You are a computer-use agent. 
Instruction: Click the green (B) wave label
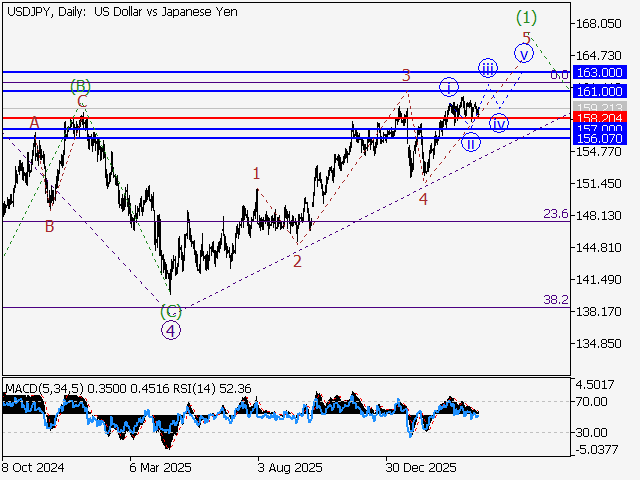[x=81, y=86]
